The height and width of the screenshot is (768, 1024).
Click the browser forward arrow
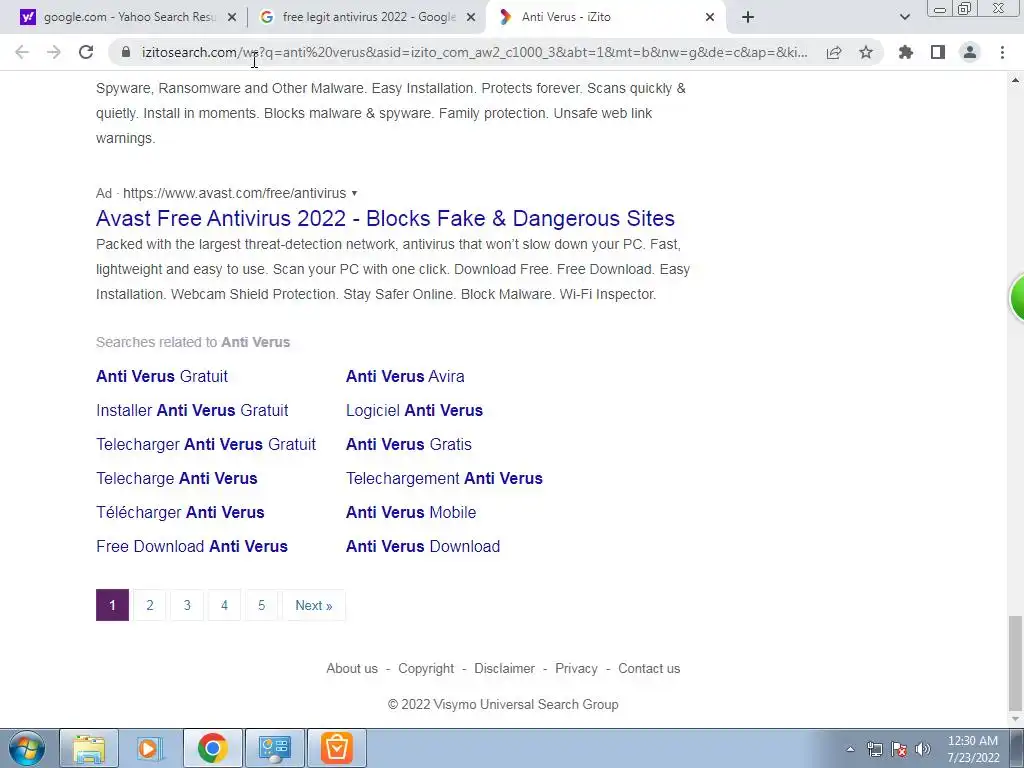pos(54,52)
